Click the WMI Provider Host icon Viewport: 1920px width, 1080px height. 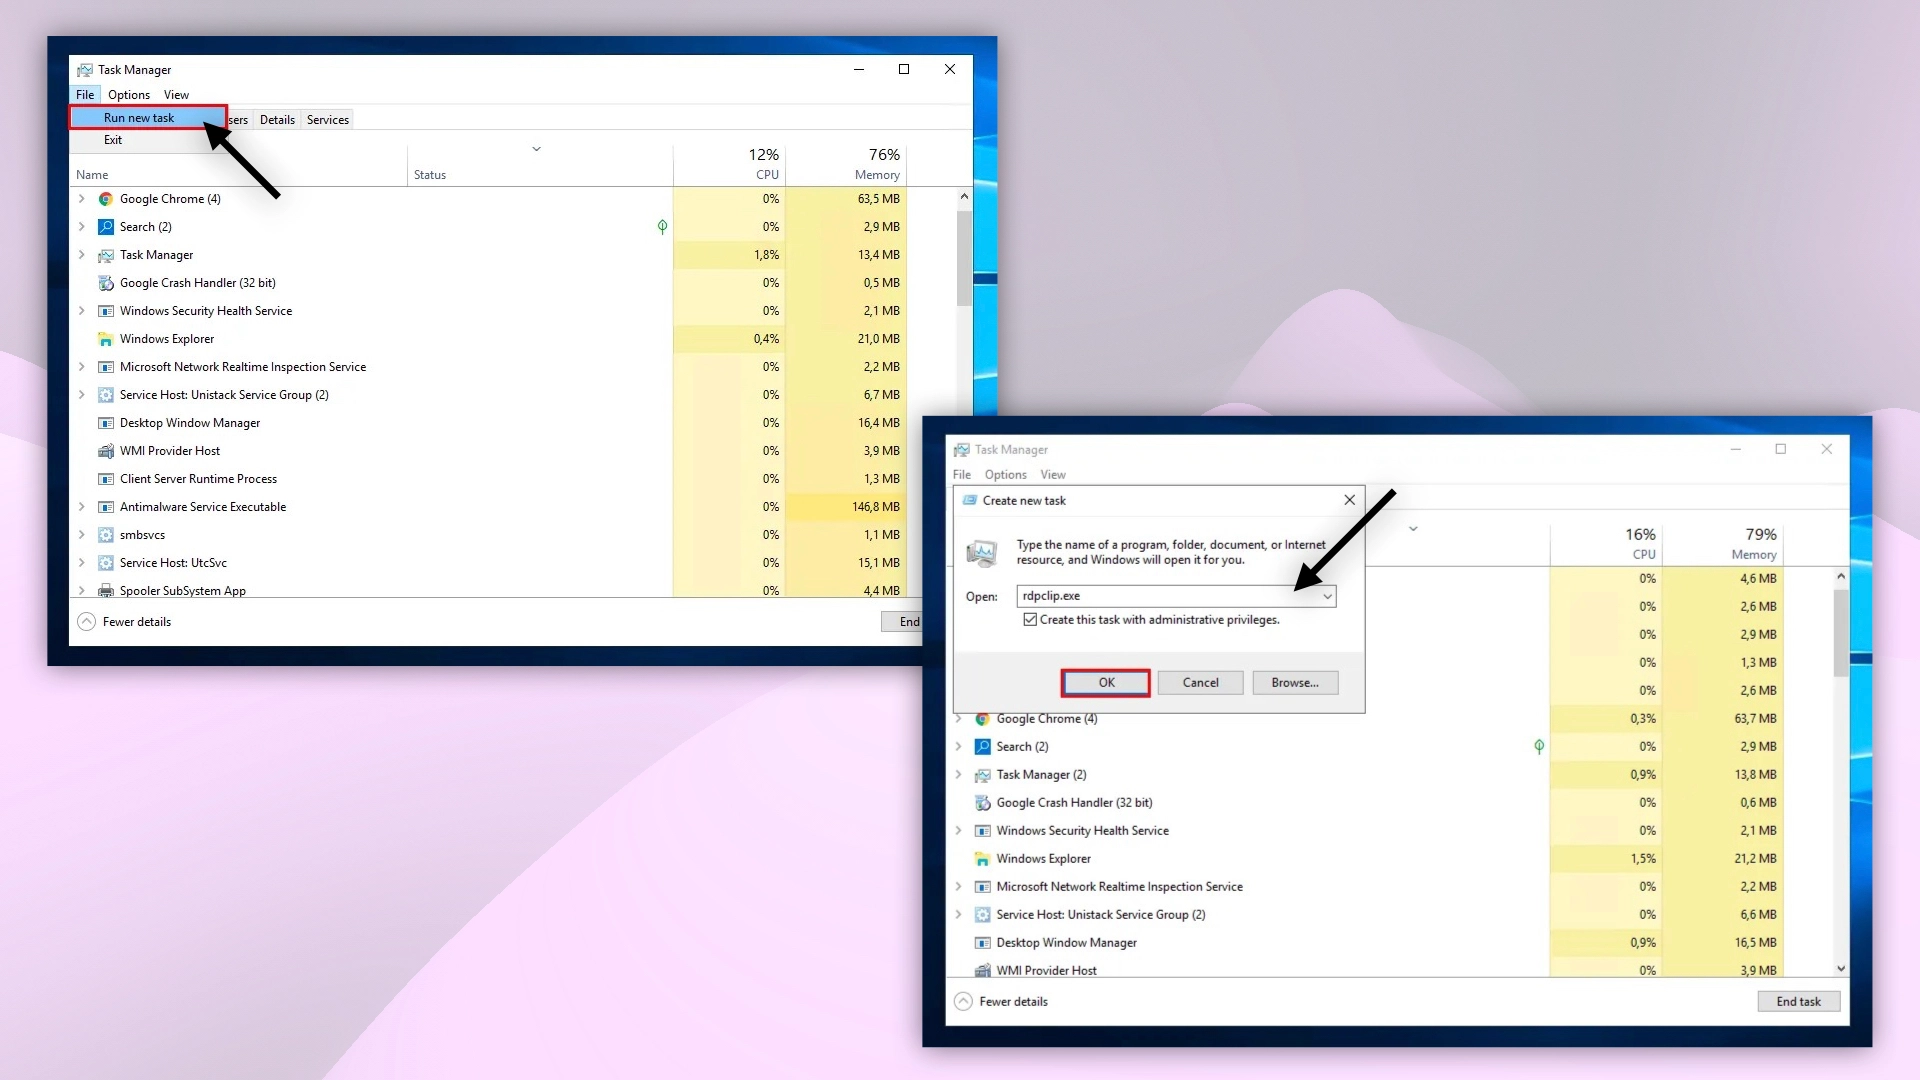106,451
